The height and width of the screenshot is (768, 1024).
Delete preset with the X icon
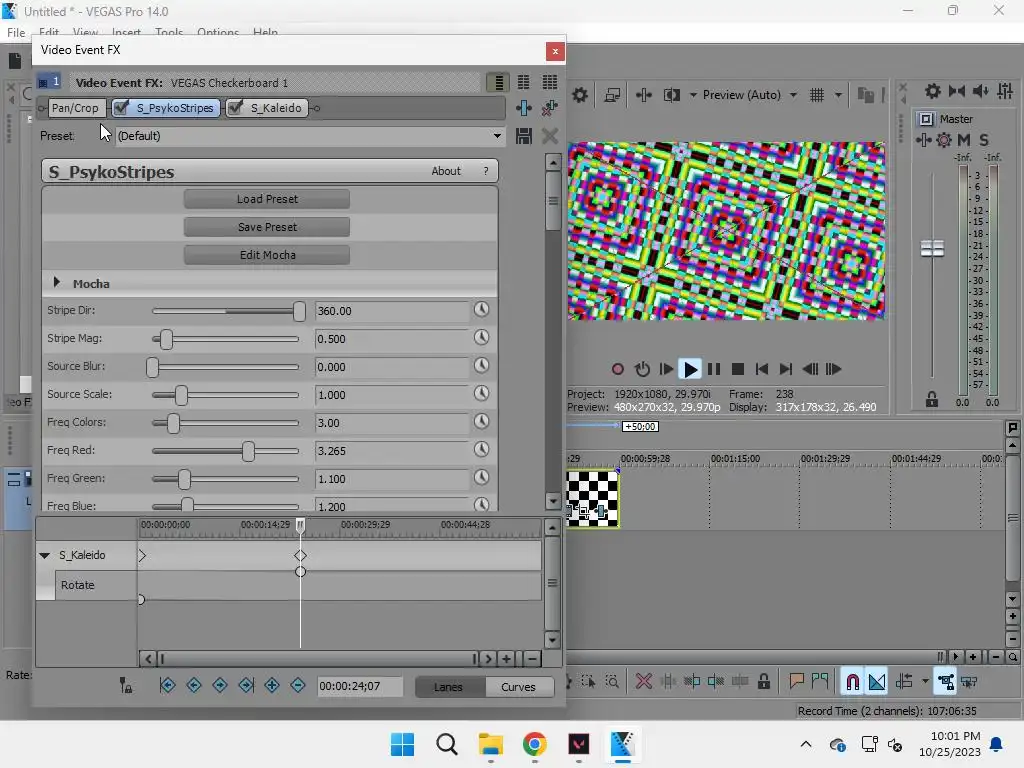coord(550,136)
